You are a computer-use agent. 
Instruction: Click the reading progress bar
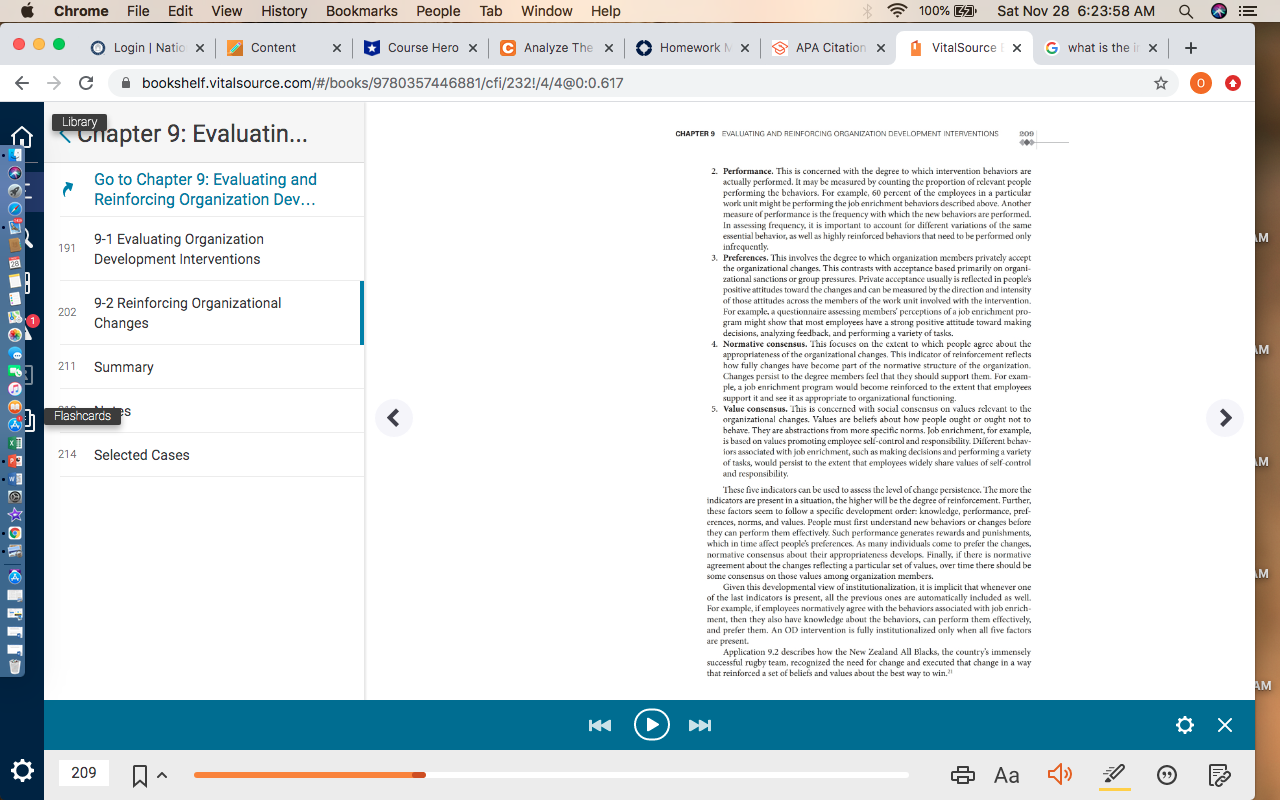pyautogui.click(x=551, y=775)
